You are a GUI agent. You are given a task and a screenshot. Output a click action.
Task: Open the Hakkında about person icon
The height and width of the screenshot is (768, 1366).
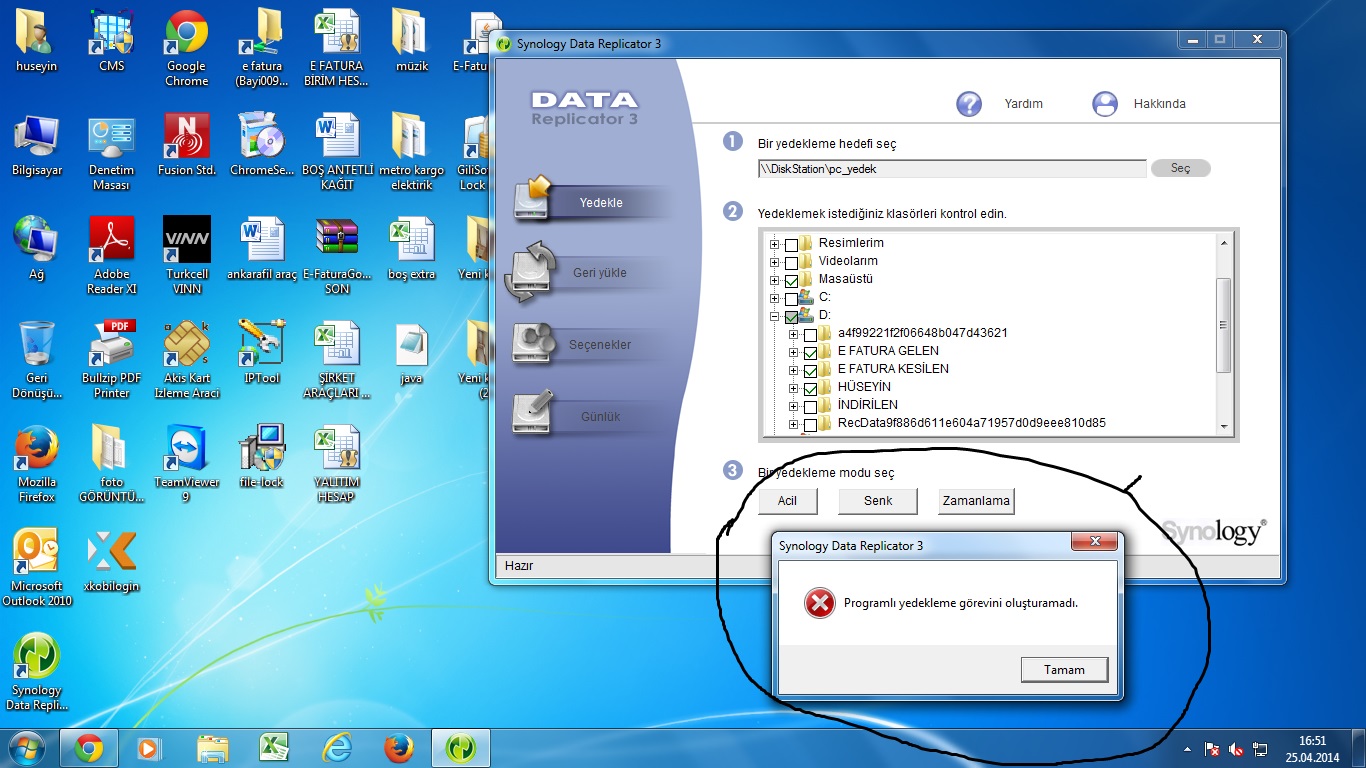tap(1105, 104)
